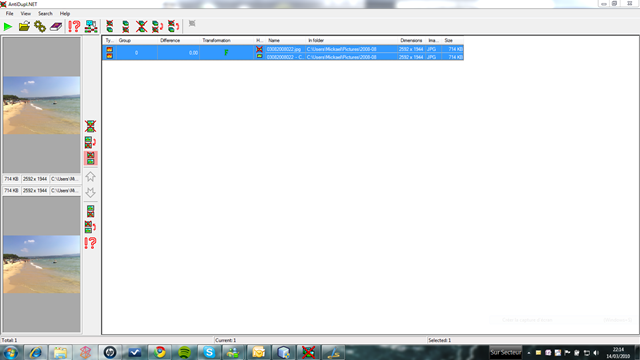Open the folder paths icon in toolbar
Screen dimensions: 640x360
coord(24,27)
